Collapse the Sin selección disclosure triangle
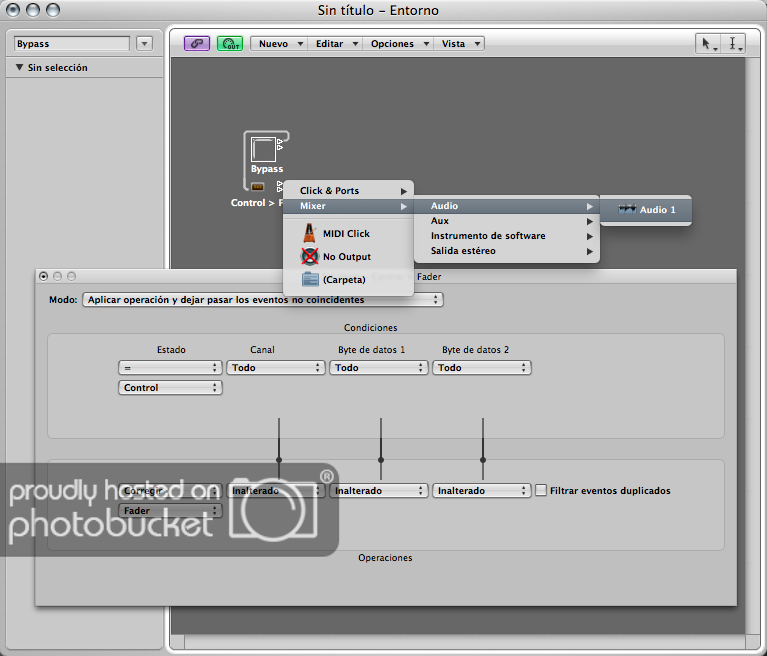 pyautogui.click(x=20, y=68)
